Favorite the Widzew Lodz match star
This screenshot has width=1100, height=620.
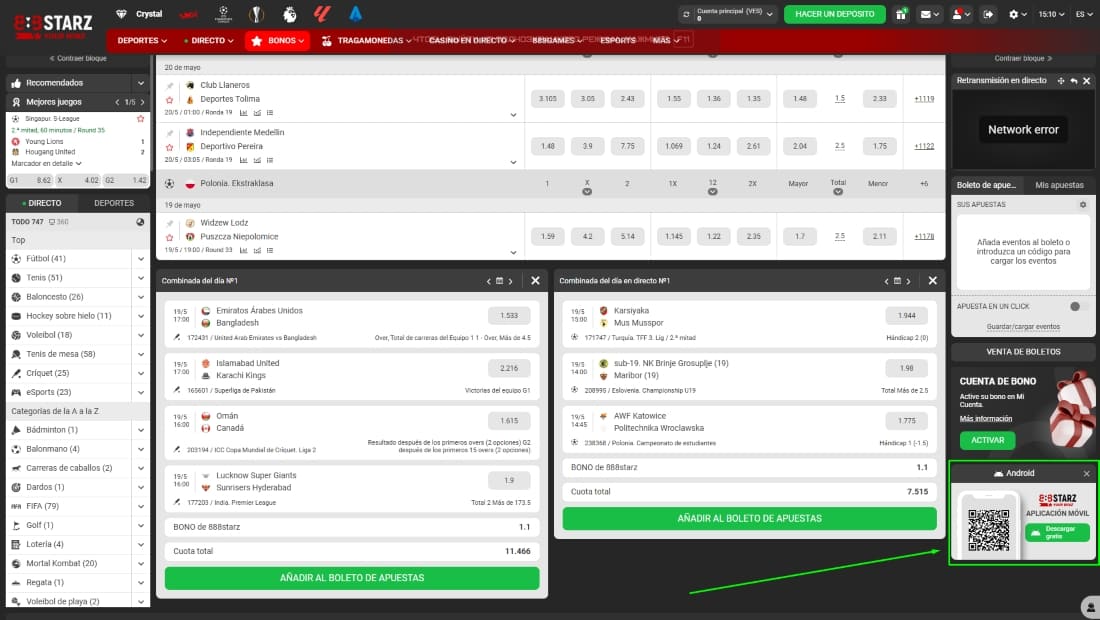[x=169, y=237]
